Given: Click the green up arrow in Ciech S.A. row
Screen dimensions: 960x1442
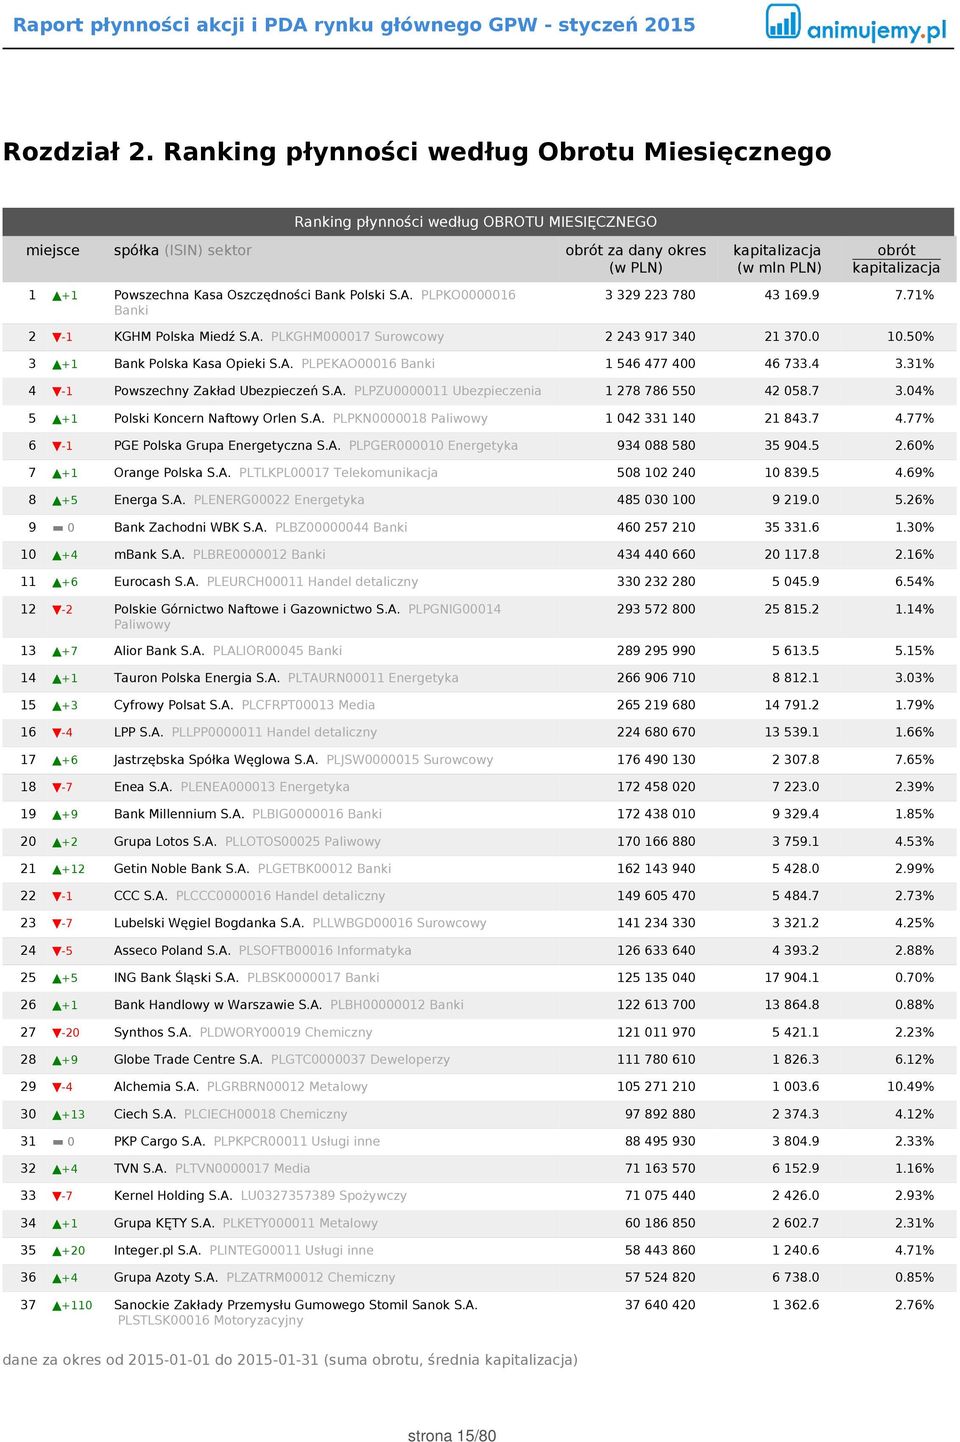Looking at the screenshot, I should [x=57, y=1115].
